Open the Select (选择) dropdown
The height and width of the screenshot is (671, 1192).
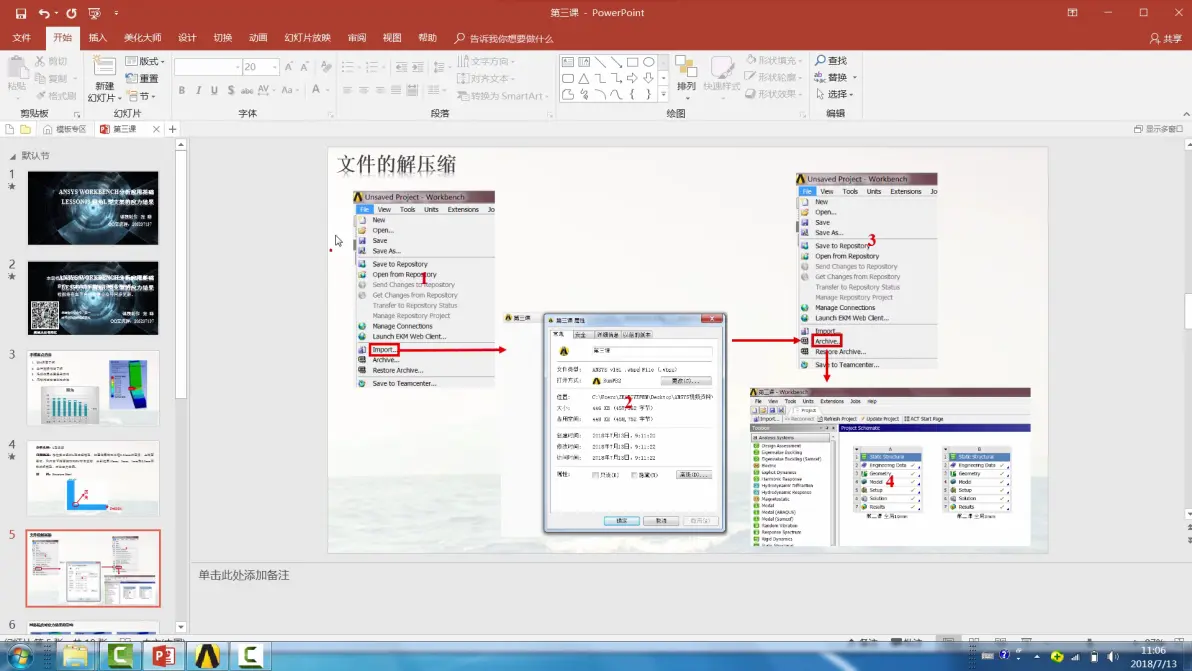coord(834,94)
